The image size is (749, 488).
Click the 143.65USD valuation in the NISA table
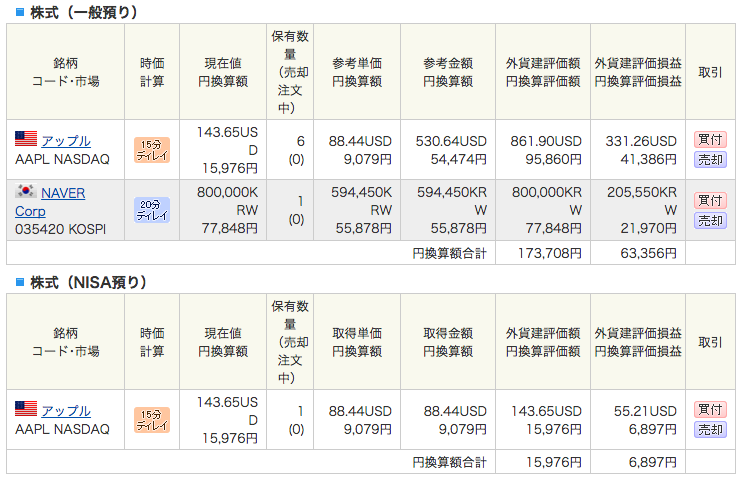pyautogui.click(x=546, y=411)
